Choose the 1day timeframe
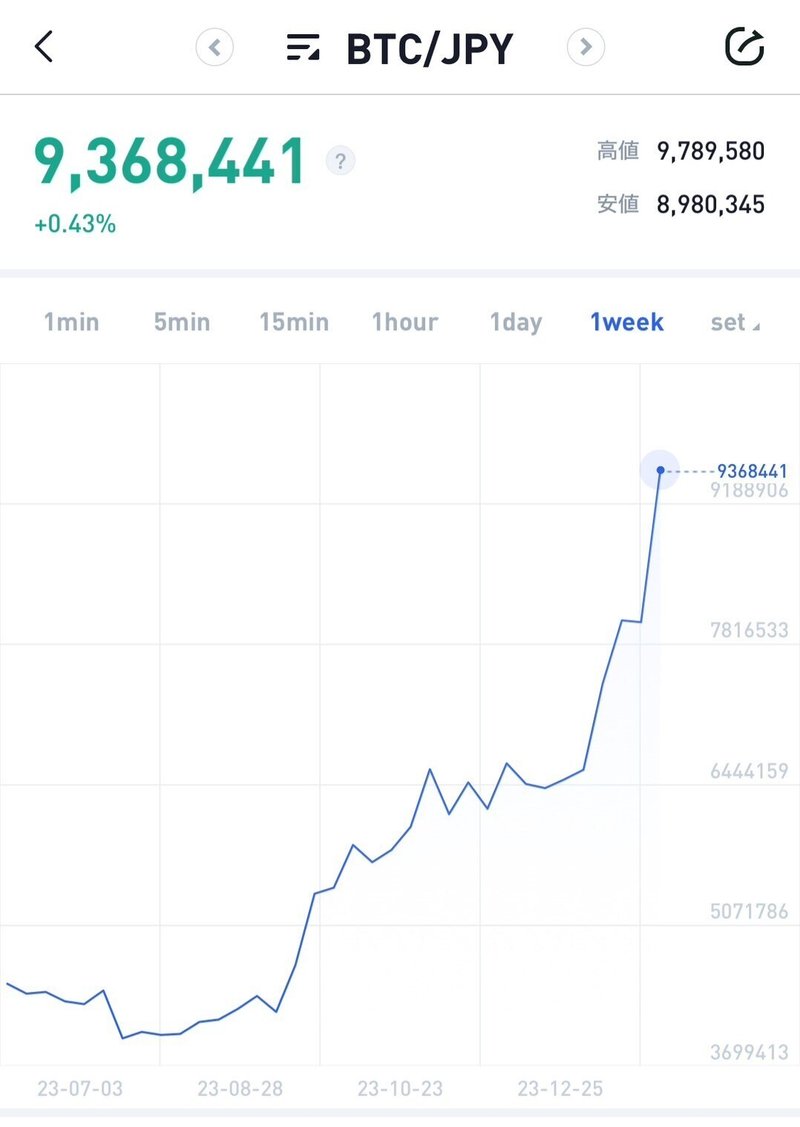800x1127 pixels. pos(516,322)
